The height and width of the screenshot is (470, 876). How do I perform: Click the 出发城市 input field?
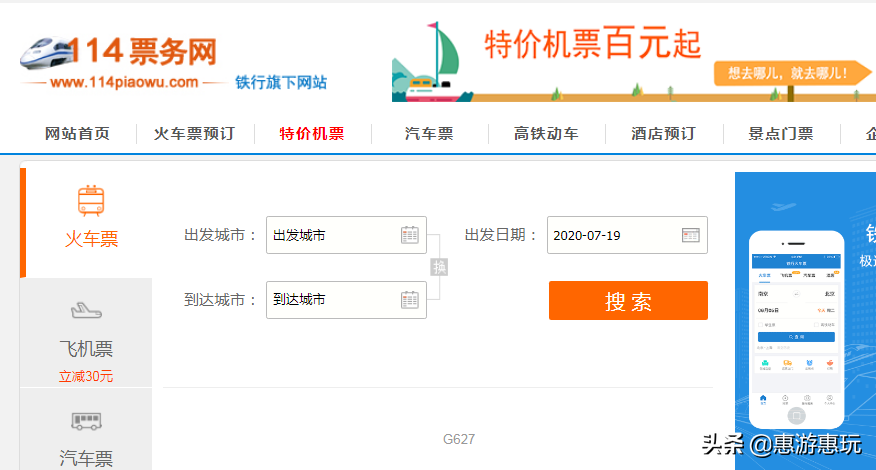(x=334, y=235)
